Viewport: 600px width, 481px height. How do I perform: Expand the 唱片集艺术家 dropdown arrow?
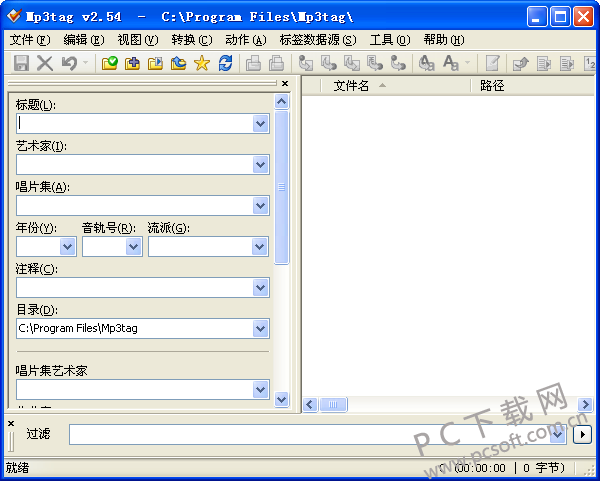click(261, 390)
